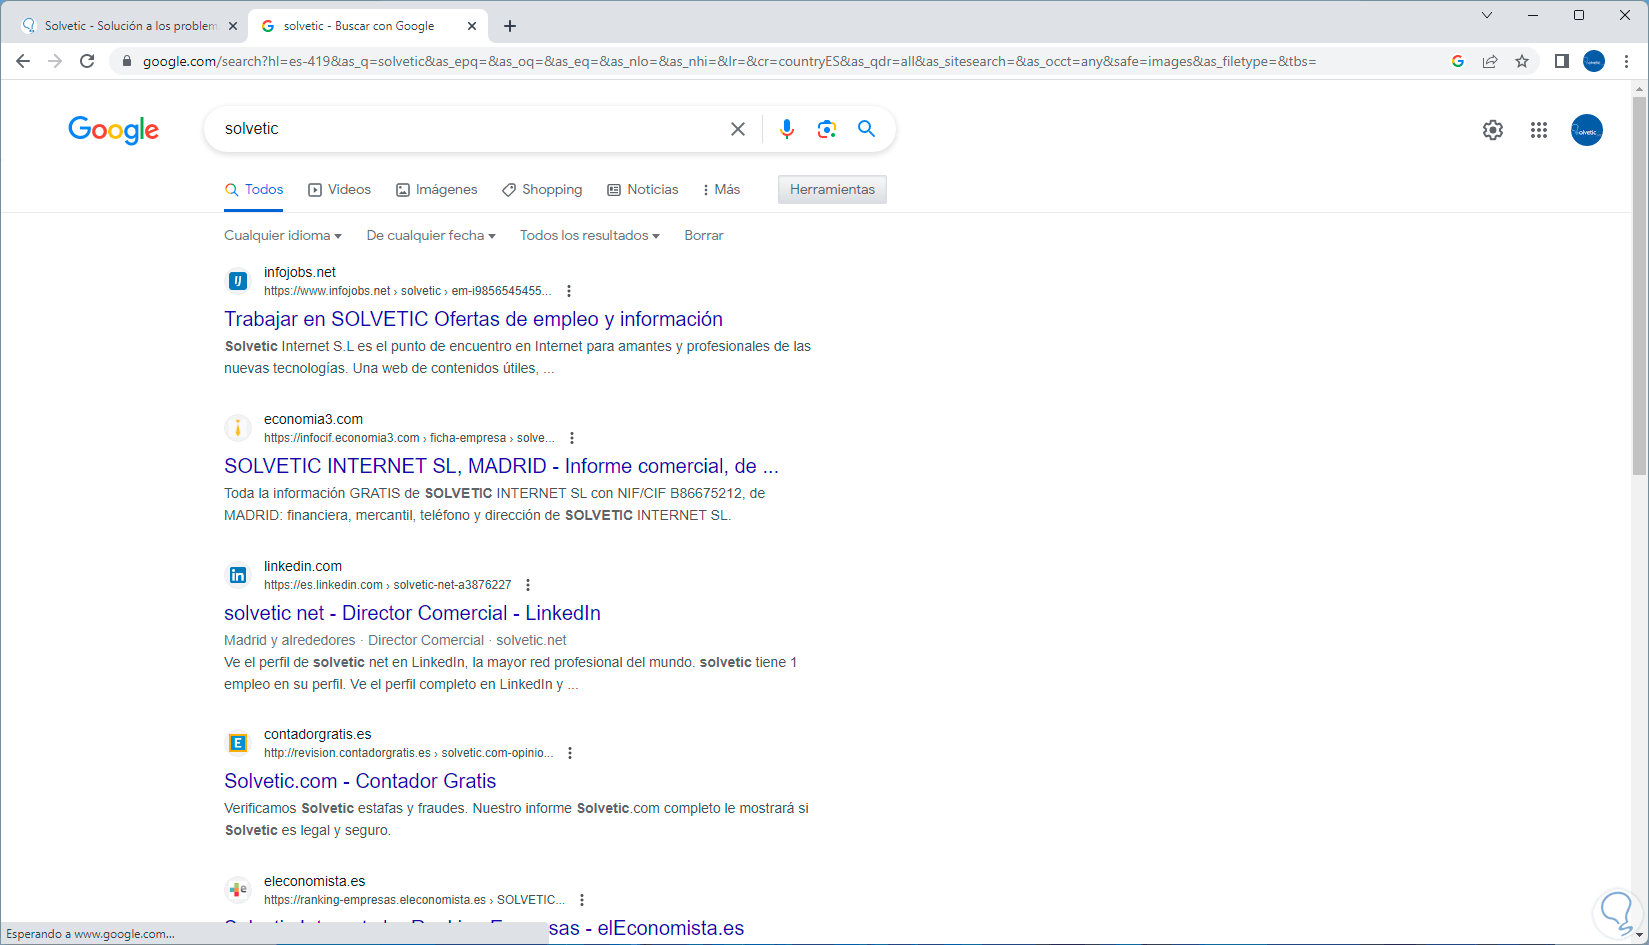Go back to the previous page
The width and height of the screenshot is (1649, 945).
(23, 61)
